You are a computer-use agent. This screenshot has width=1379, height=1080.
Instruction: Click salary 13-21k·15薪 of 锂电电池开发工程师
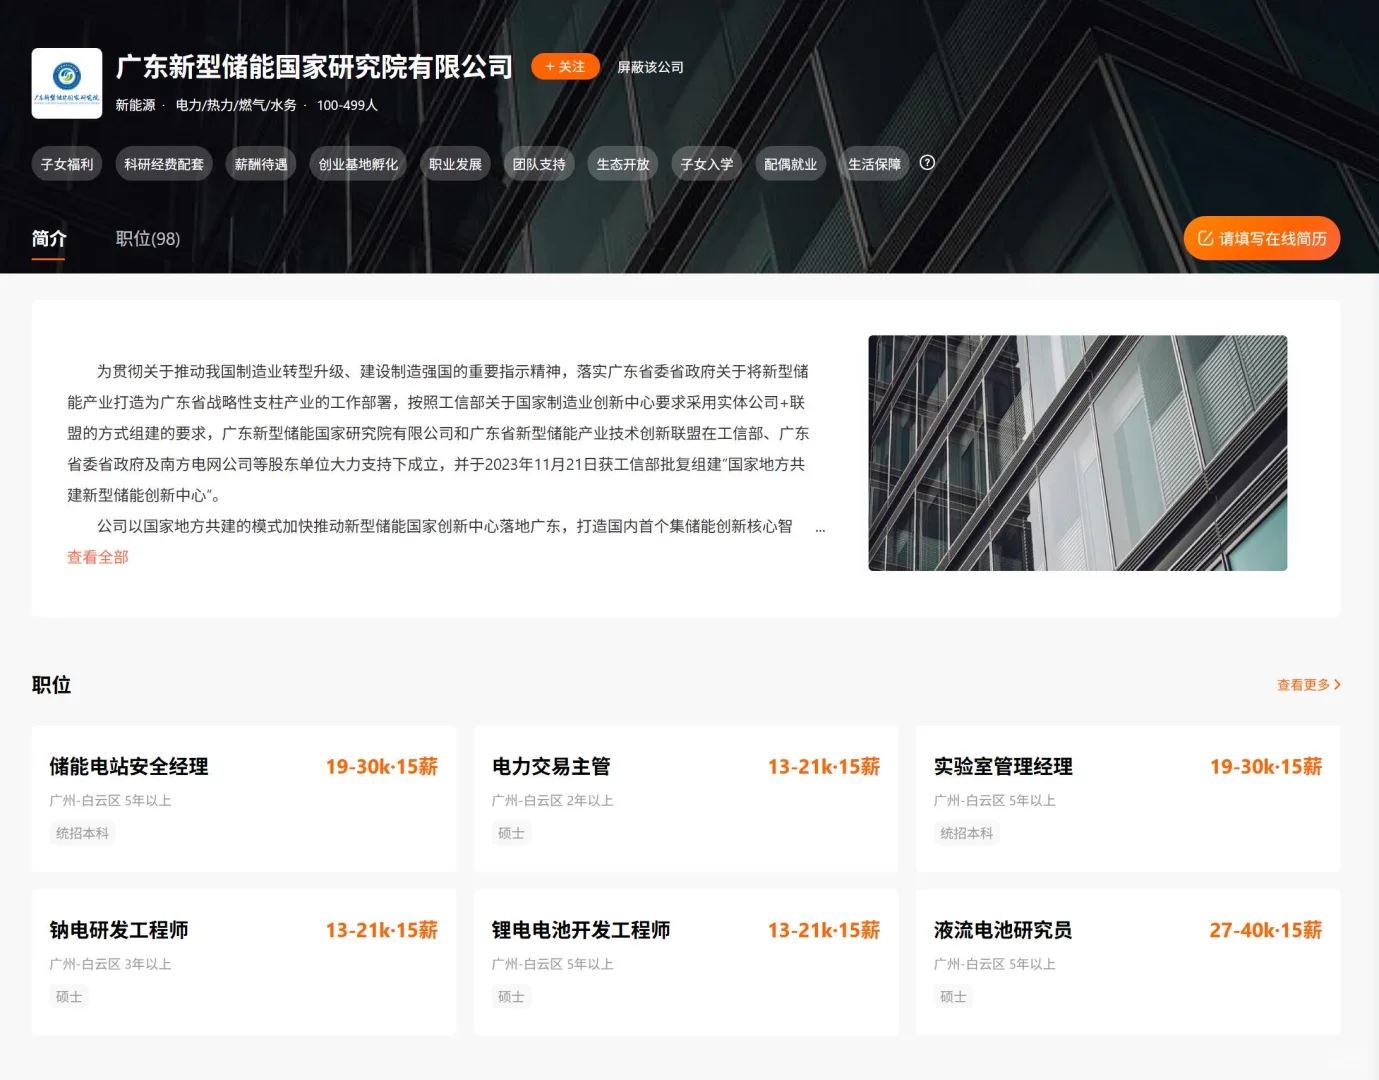pos(824,930)
